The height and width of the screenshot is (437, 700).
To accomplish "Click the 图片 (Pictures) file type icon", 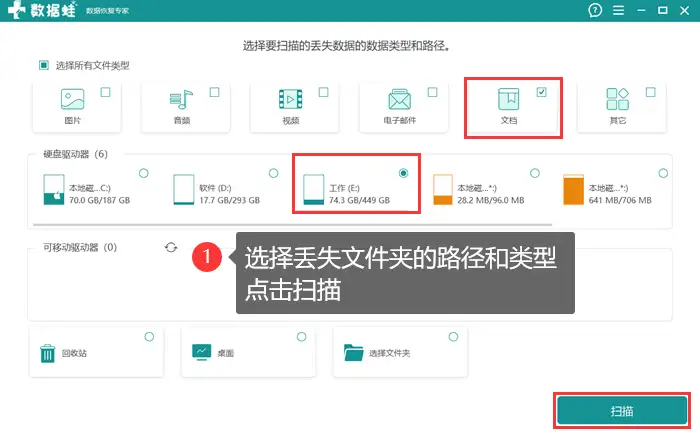I will pyautogui.click(x=71, y=99).
